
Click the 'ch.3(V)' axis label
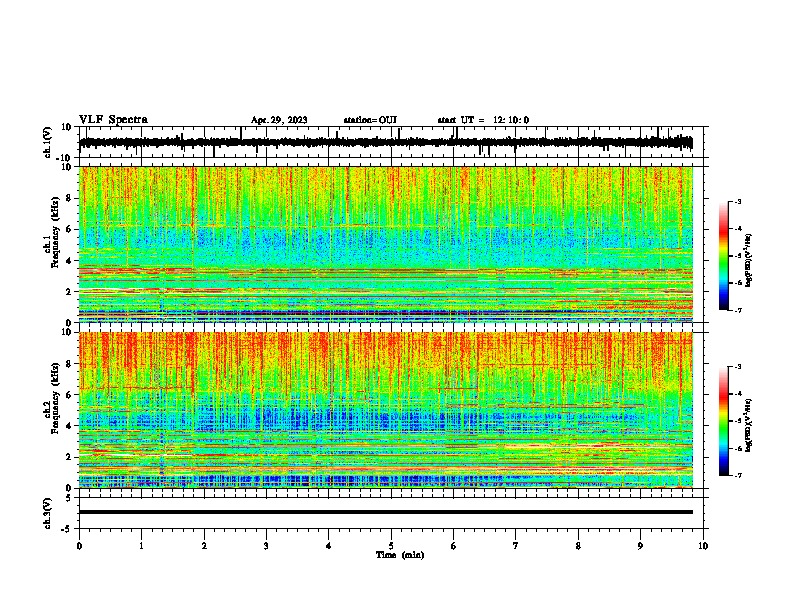point(48,513)
